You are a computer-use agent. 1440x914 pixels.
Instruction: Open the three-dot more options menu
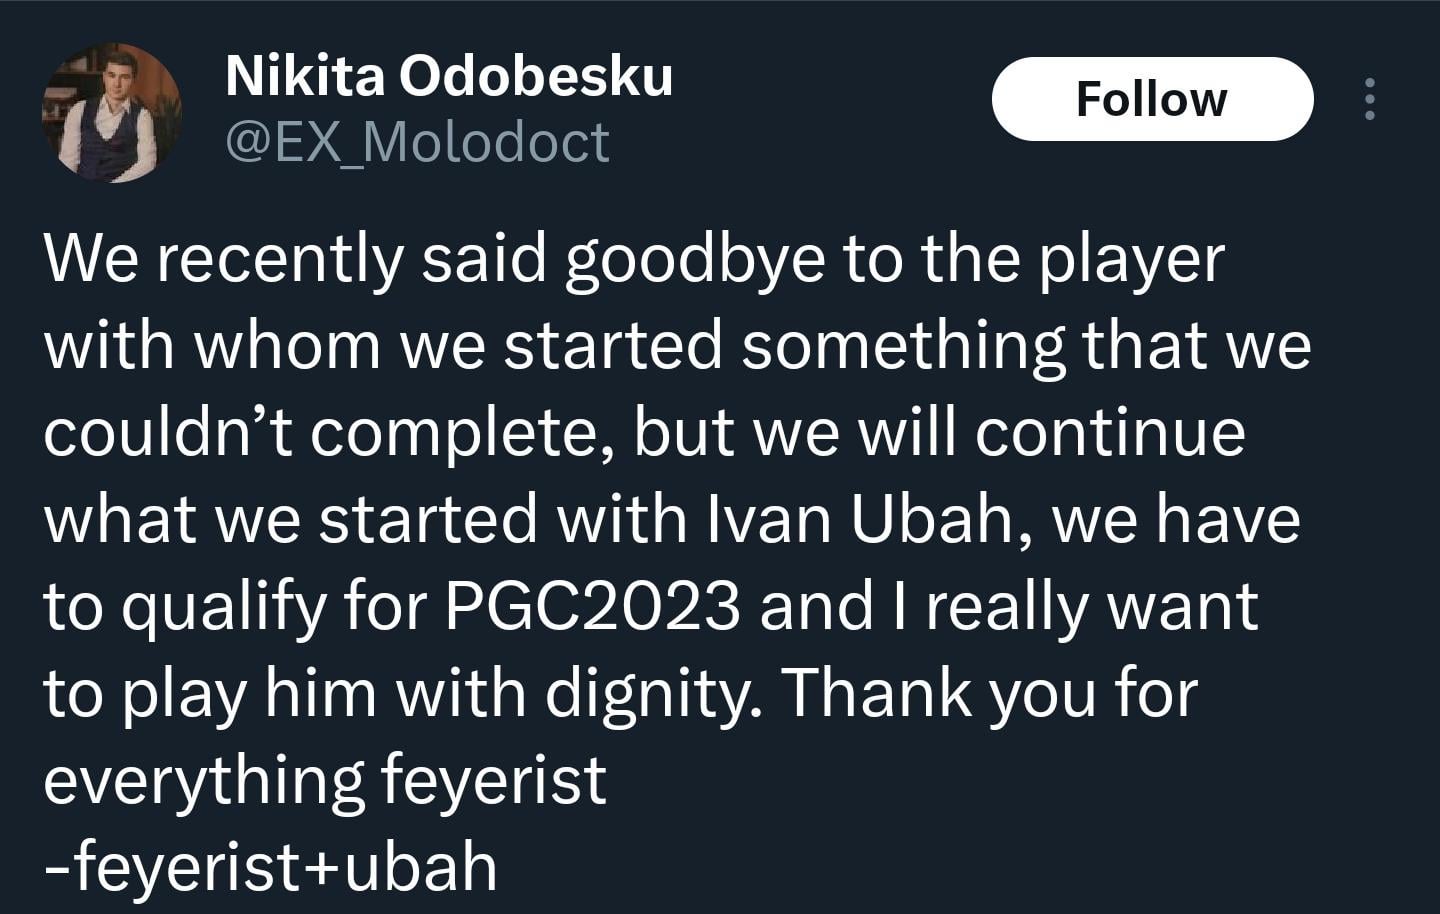pyautogui.click(x=1370, y=99)
